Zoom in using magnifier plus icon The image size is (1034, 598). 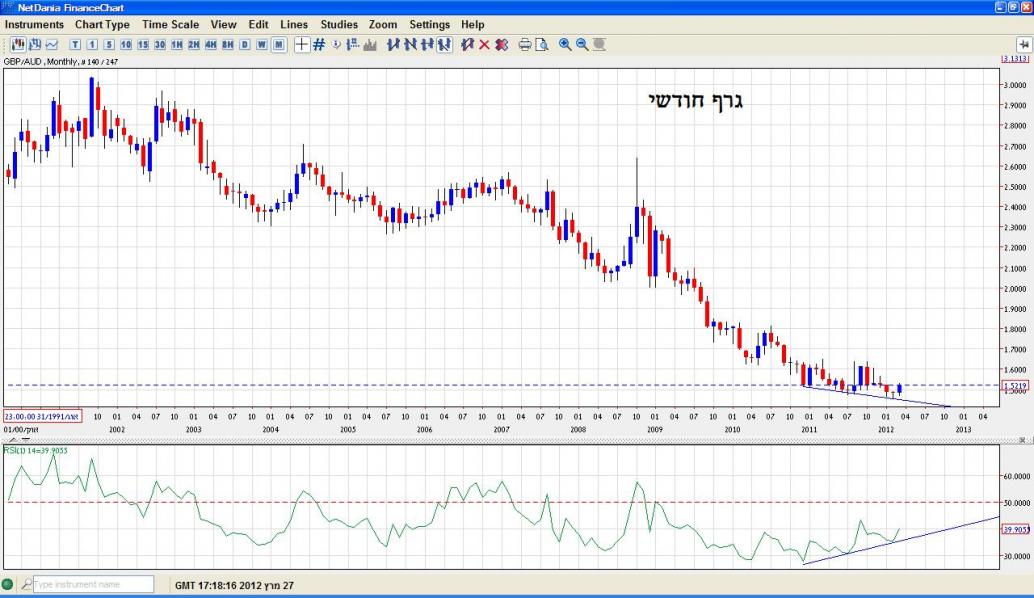tap(565, 44)
